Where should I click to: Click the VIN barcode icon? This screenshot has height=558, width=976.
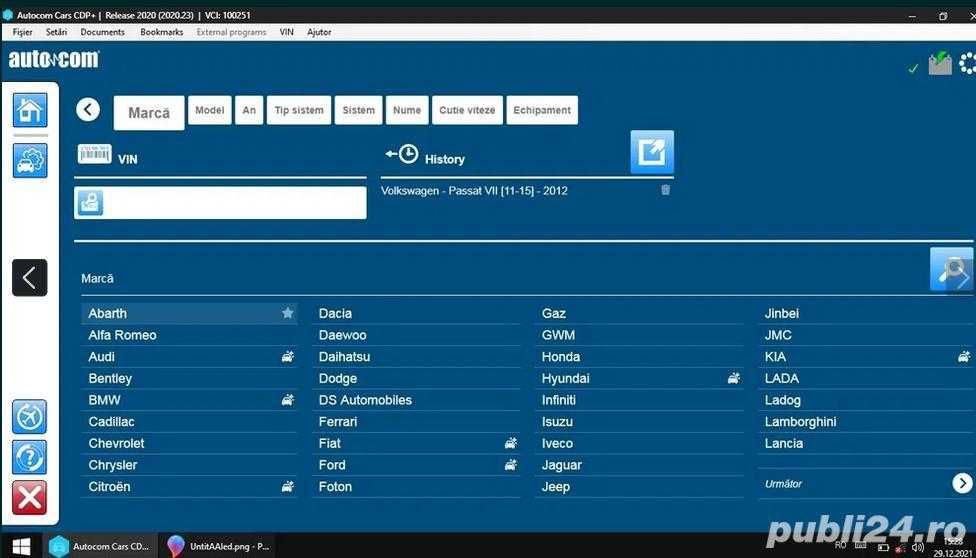point(95,154)
